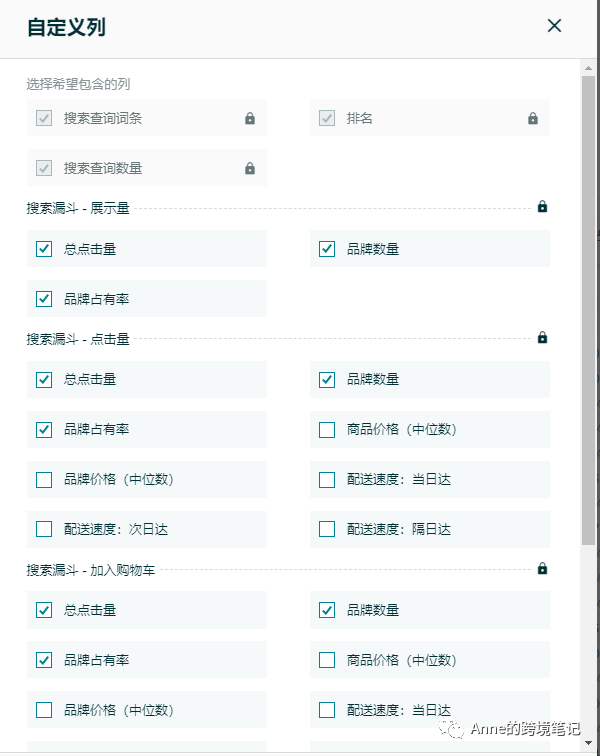The height and width of the screenshot is (756, 600).
Task: Uncheck 总点击量 under 加入购物车 section
Action: point(44,610)
